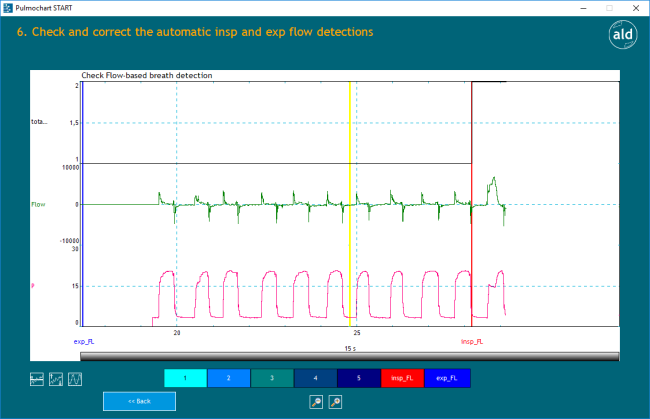Click the first graph view icon
Image resolution: width=650 pixels, height=419 pixels.
pyautogui.click(x=37, y=379)
